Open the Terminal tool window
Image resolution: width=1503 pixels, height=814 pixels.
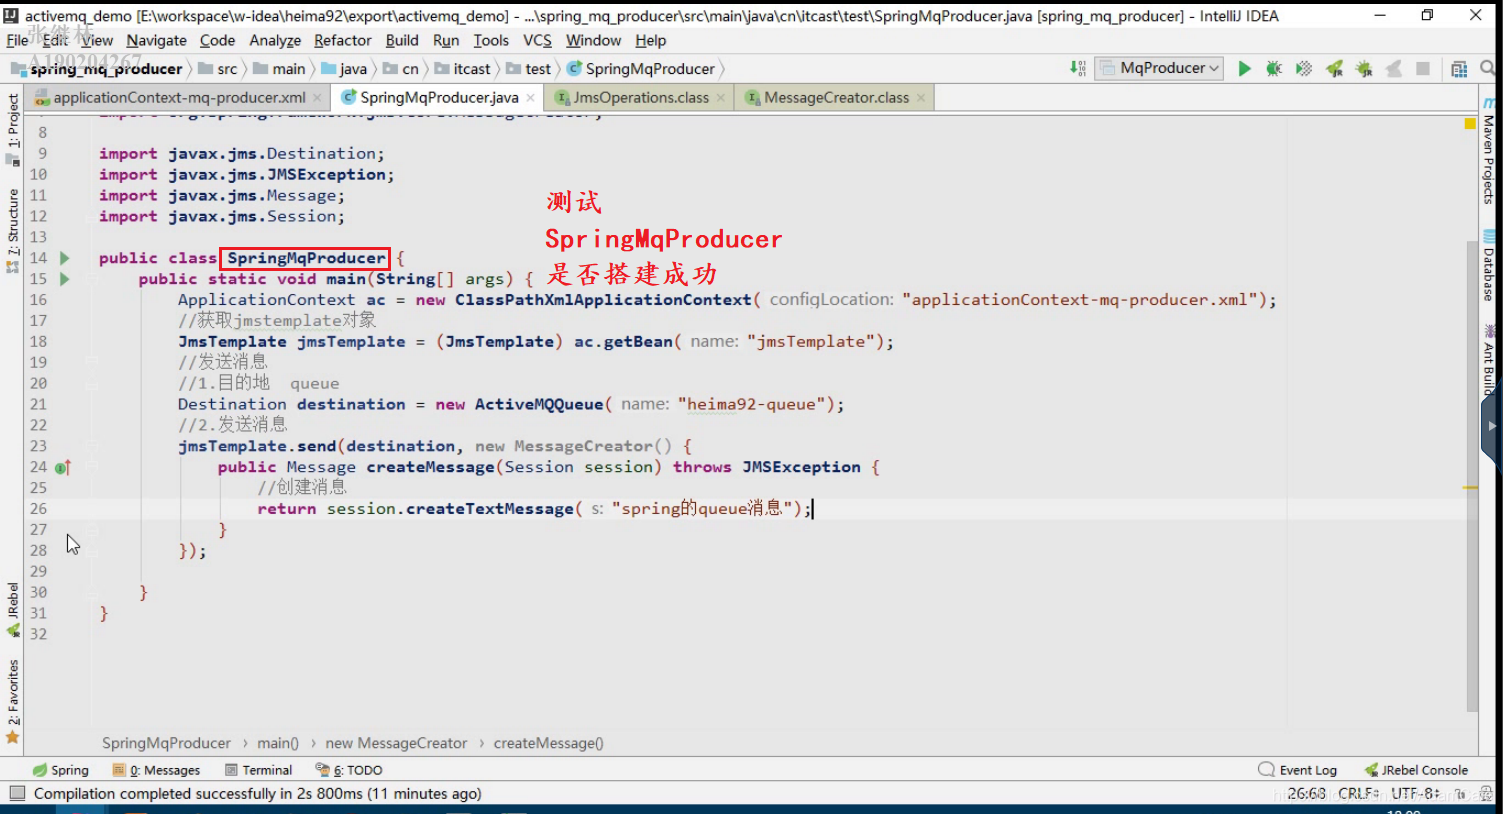259,770
